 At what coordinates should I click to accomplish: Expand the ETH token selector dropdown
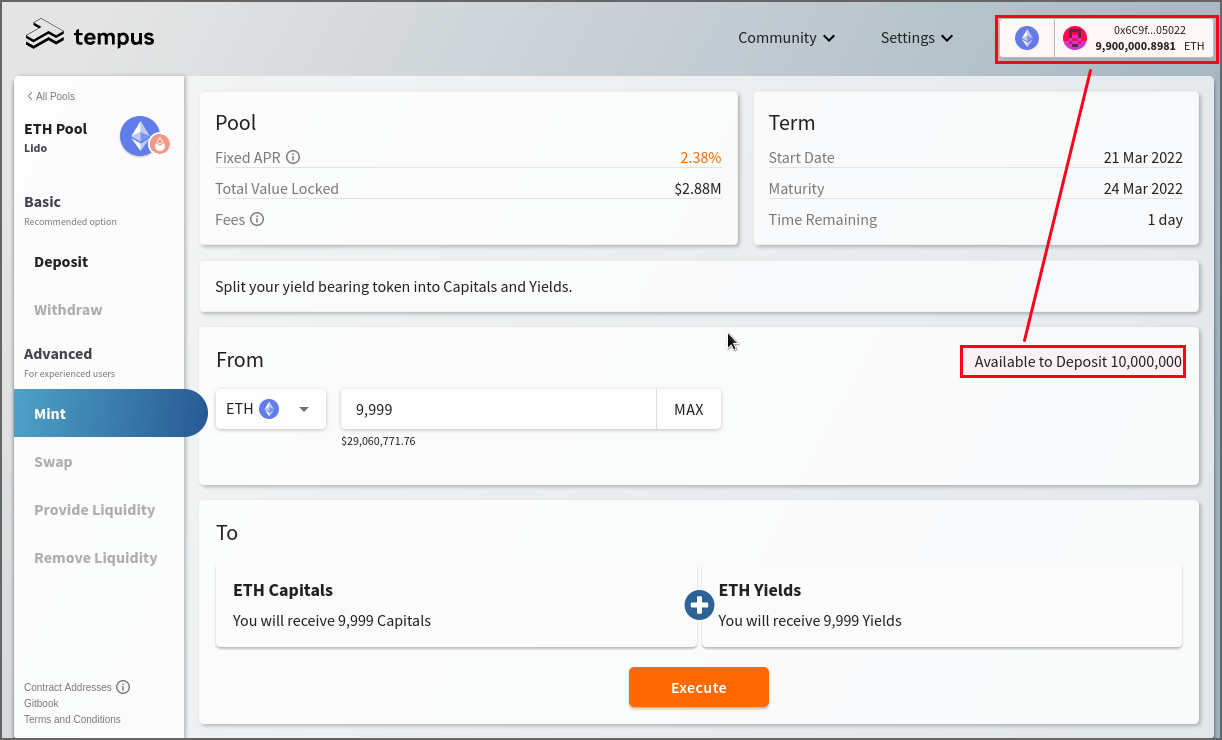(271, 409)
